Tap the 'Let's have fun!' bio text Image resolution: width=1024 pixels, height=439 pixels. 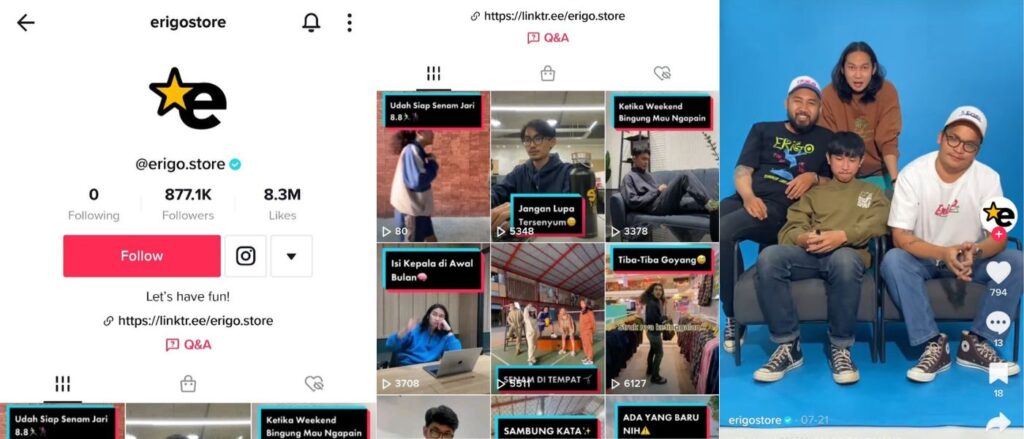[188, 297]
